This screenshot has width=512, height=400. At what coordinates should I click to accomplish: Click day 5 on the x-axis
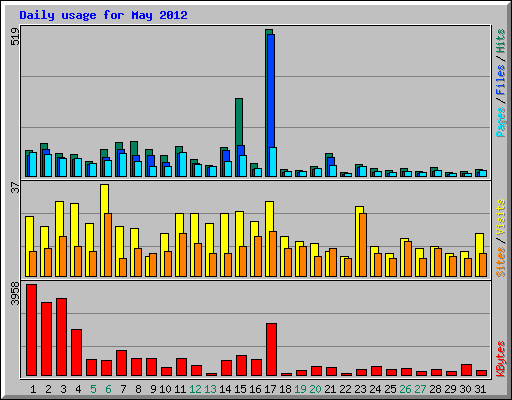point(93,389)
